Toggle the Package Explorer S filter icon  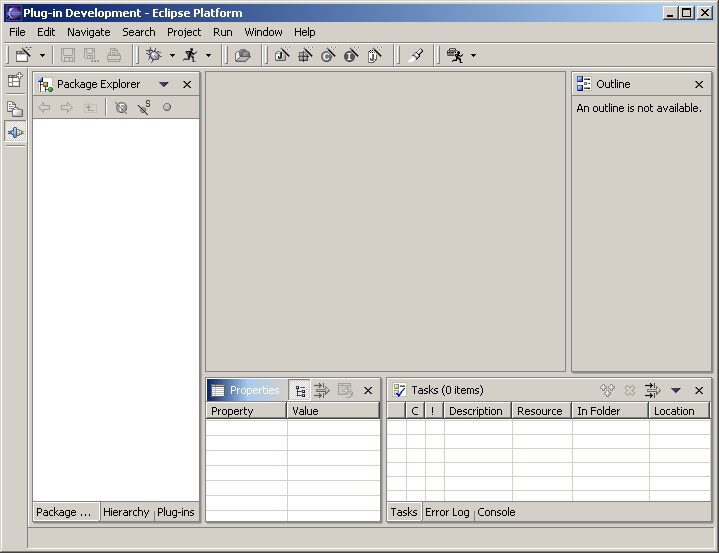click(x=144, y=108)
